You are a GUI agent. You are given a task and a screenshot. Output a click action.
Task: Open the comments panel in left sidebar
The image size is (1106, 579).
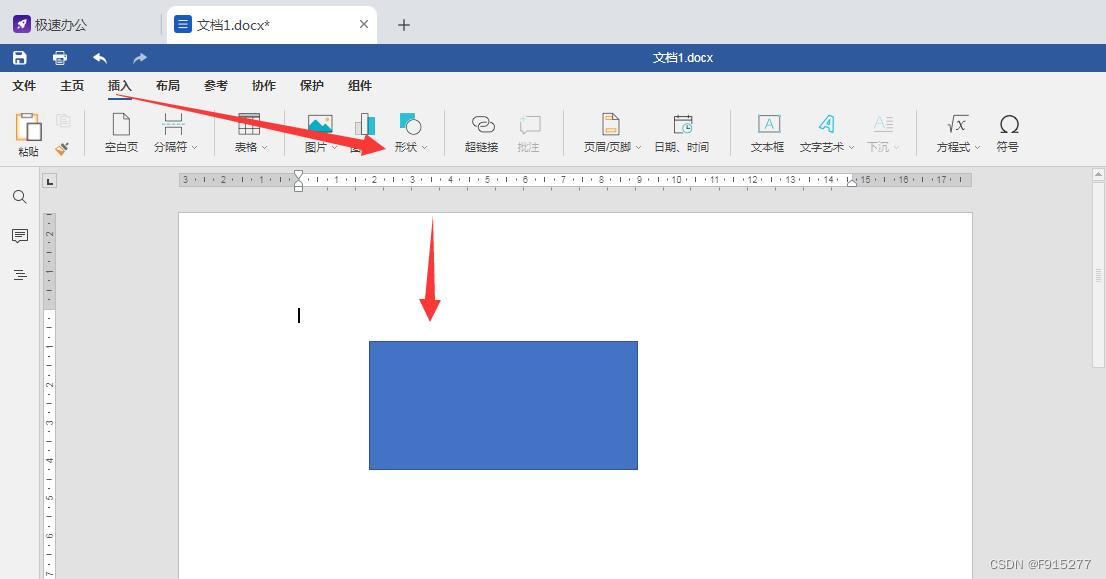(20, 236)
